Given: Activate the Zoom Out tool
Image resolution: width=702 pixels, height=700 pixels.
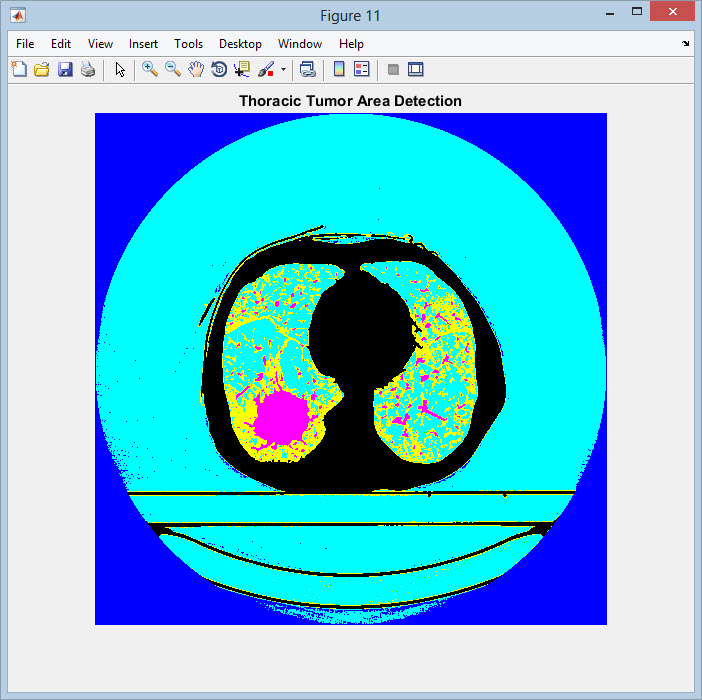Looking at the screenshot, I should tap(173, 69).
